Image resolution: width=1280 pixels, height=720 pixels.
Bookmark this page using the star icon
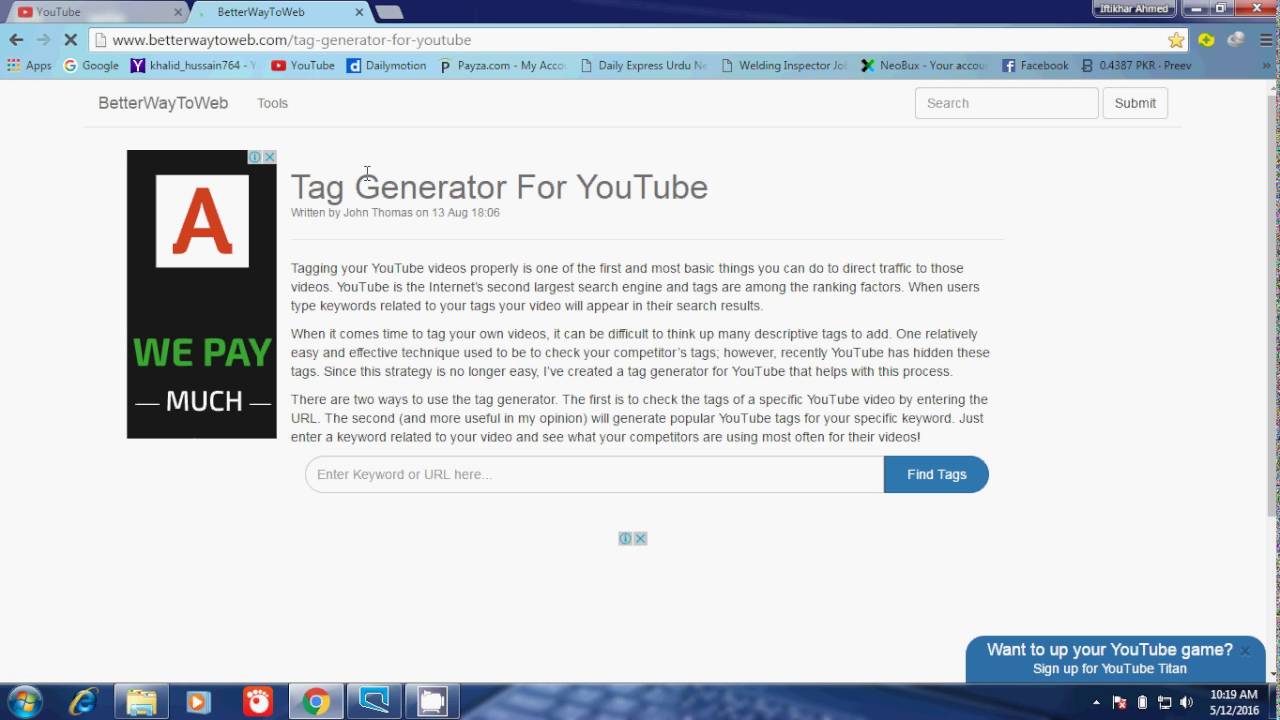[x=1174, y=40]
